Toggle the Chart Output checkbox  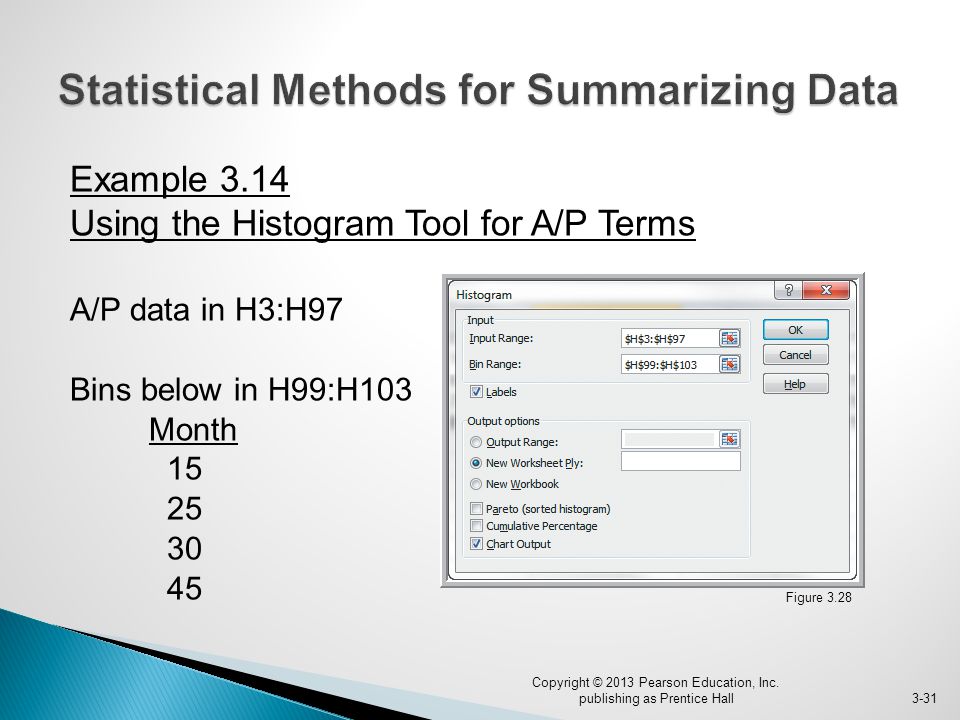pos(476,544)
